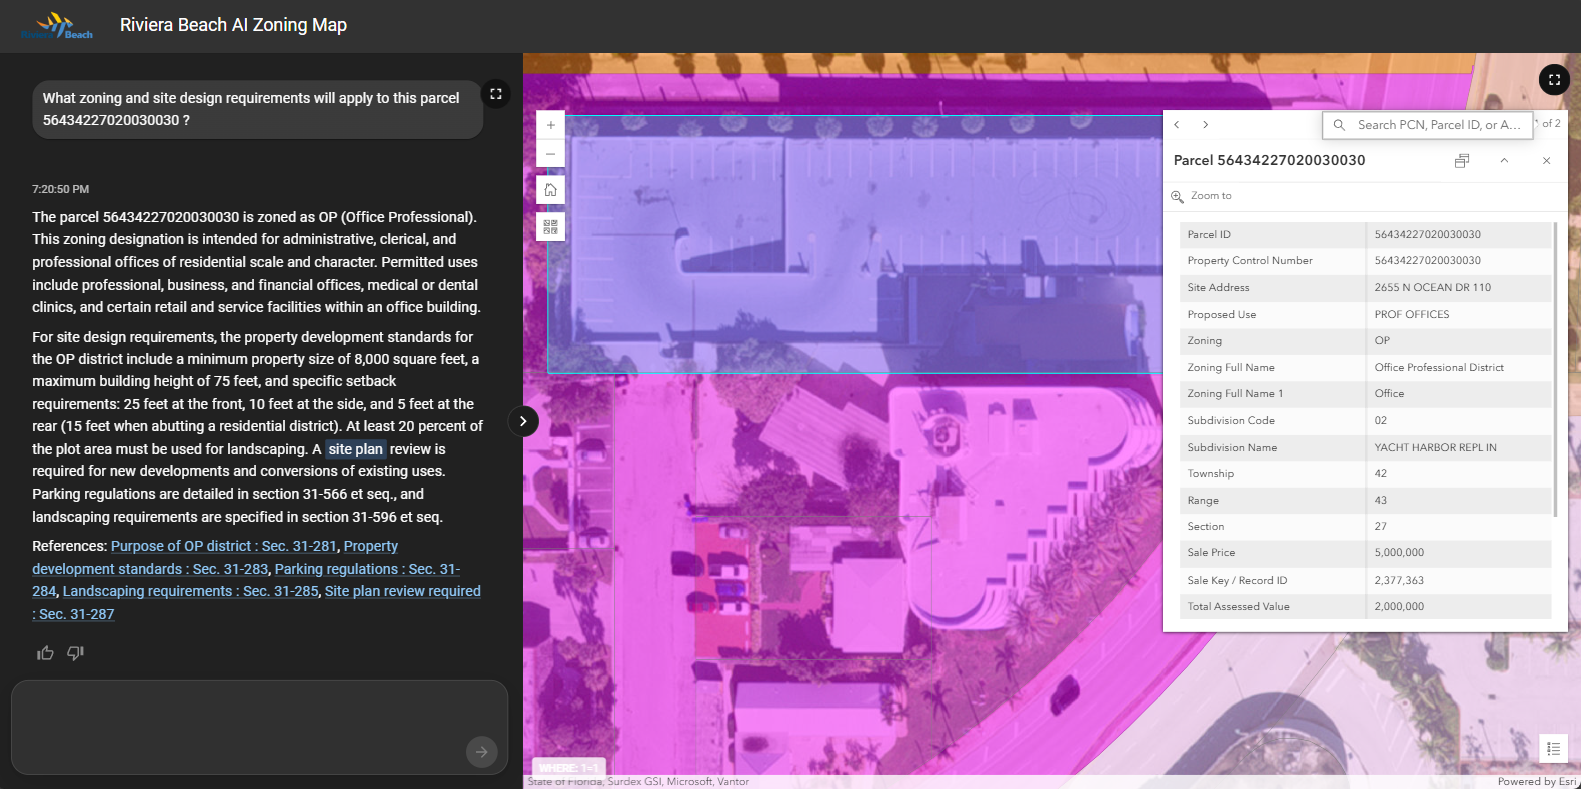Go to previous feature in popup
This screenshot has height=789, width=1581.
click(x=1177, y=125)
